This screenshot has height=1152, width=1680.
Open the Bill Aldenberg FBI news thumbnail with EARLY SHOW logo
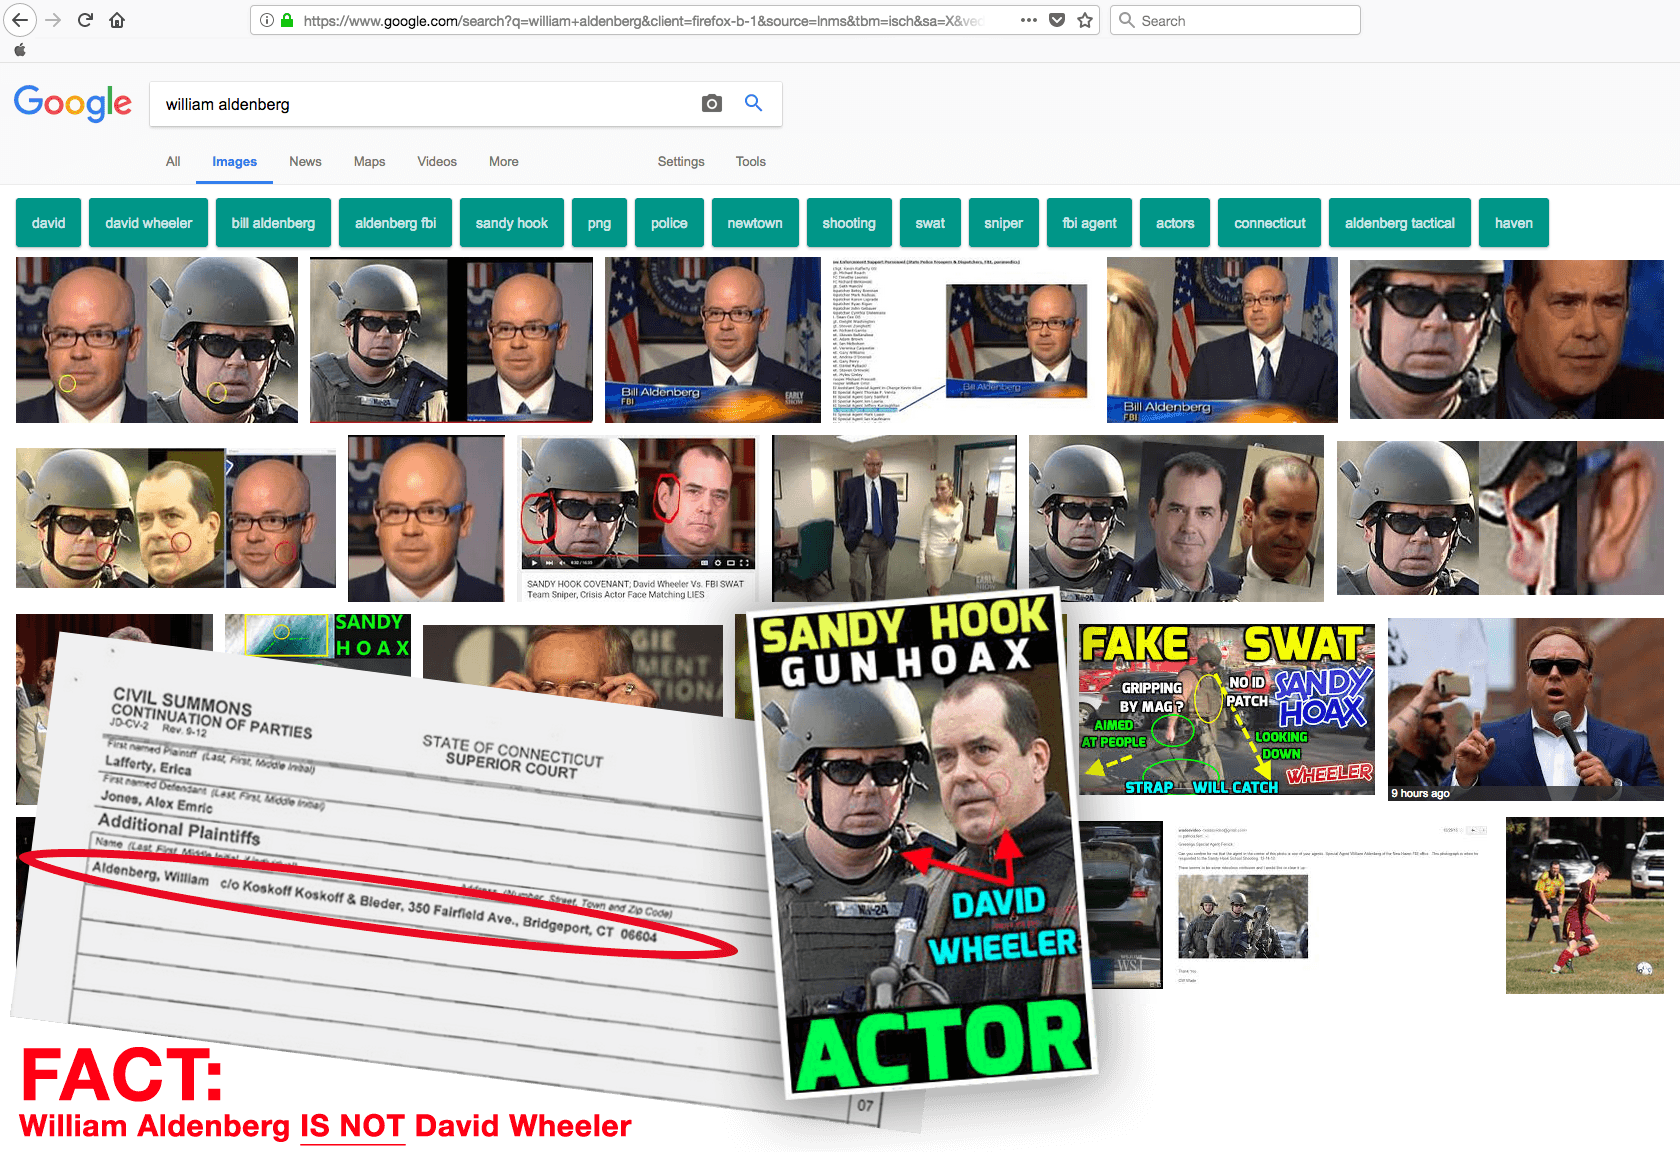click(713, 340)
